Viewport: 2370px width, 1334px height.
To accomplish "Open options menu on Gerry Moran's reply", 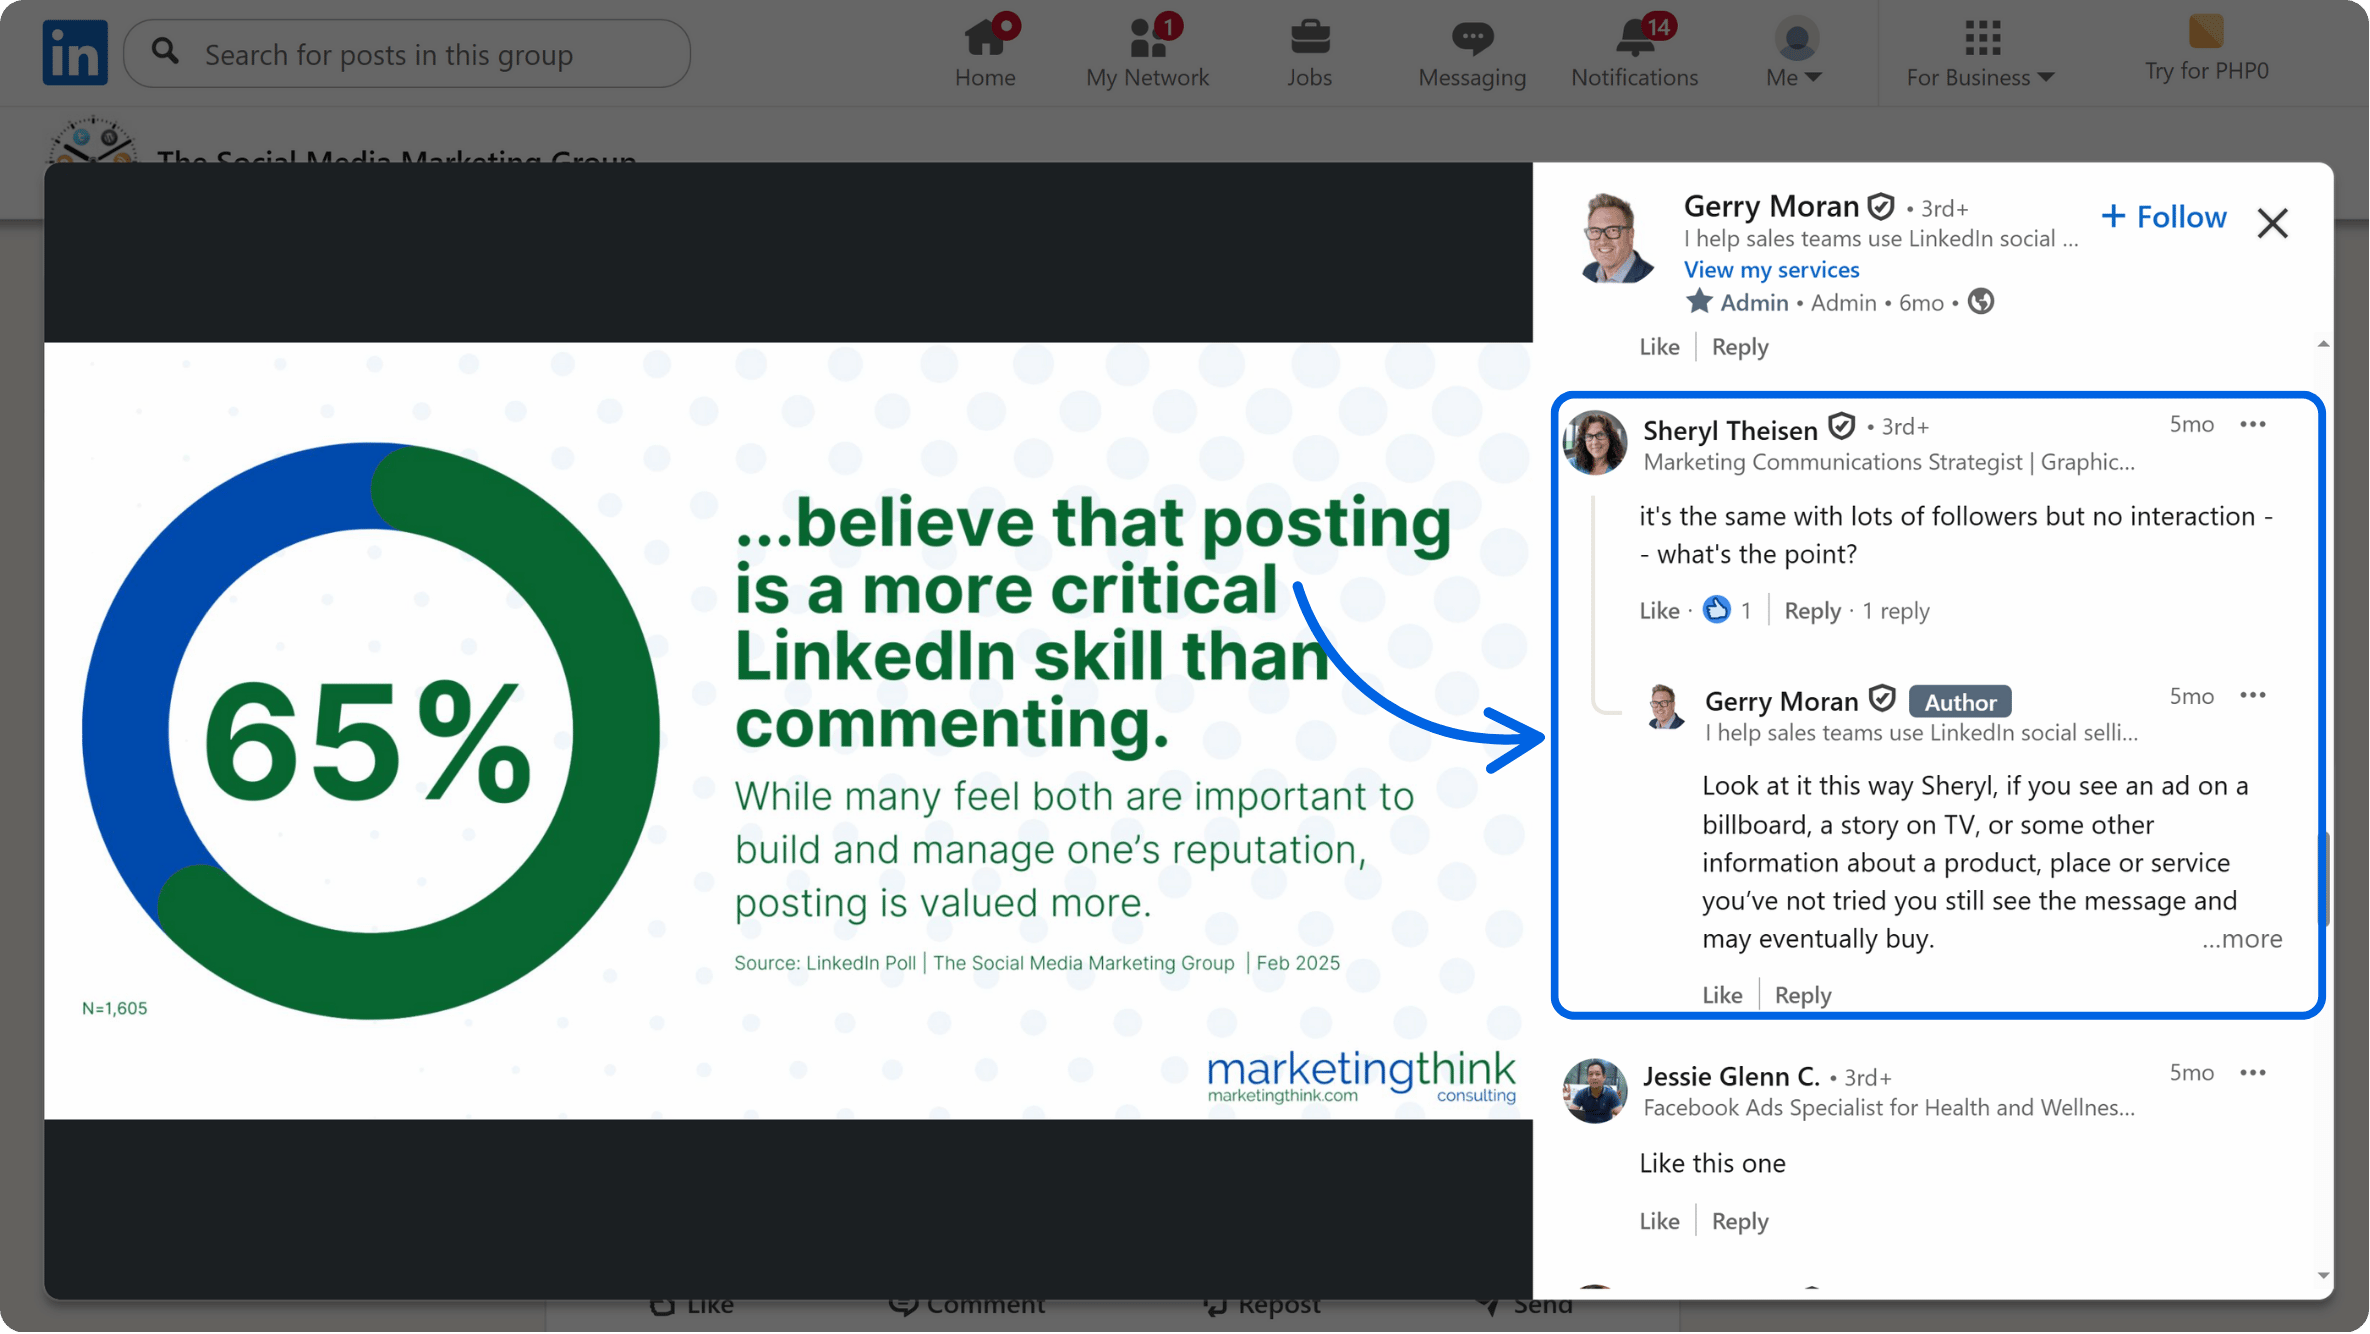I will (x=2253, y=695).
